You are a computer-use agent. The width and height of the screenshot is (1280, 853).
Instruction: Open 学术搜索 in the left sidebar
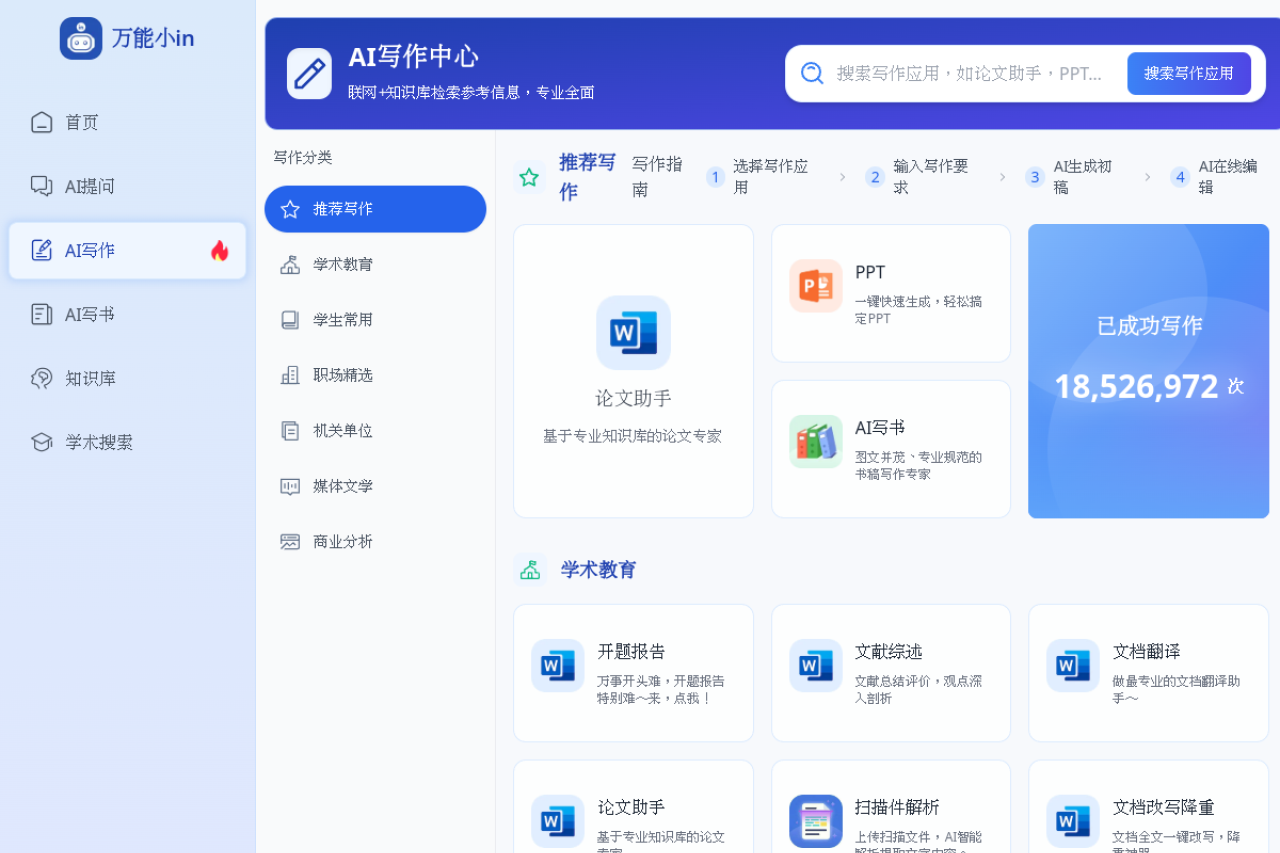point(127,442)
